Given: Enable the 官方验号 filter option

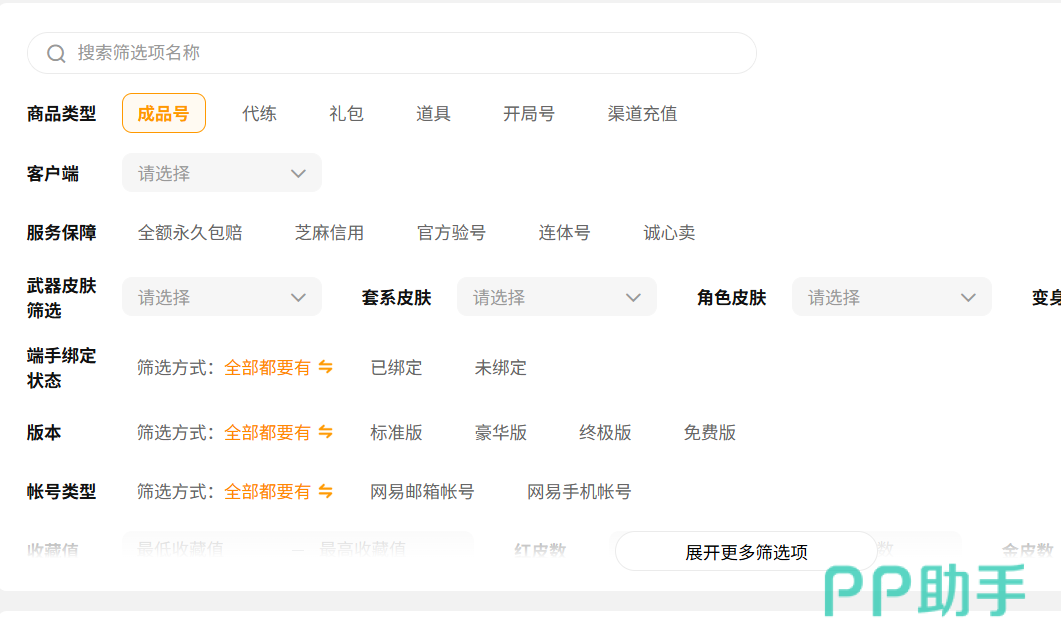Looking at the screenshot, I should coord(451,233).
